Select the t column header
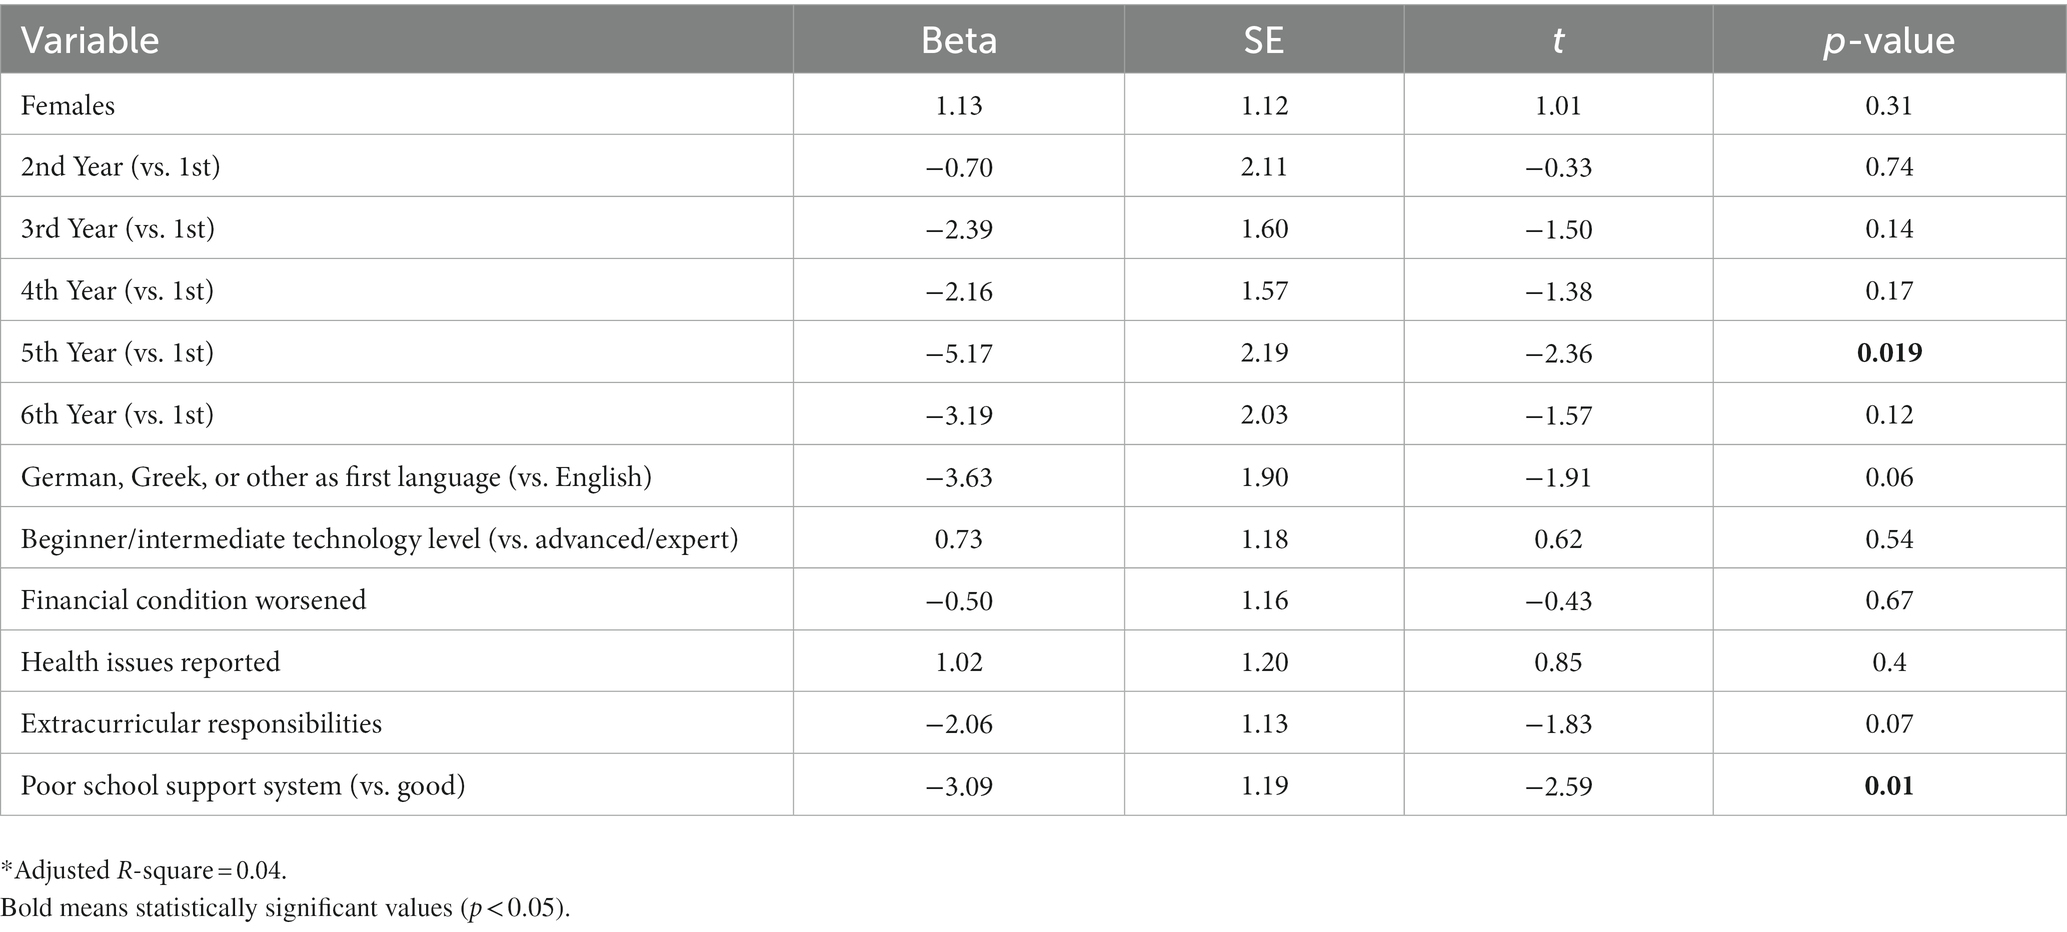This screenshot has height=932, width=2067. pos(1558,41)
